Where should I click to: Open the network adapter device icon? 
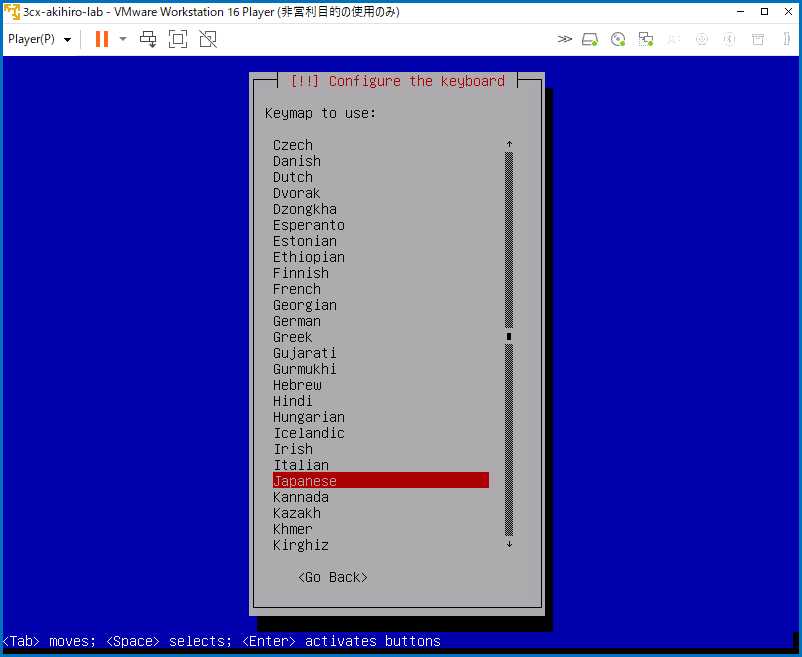point(646,39)
